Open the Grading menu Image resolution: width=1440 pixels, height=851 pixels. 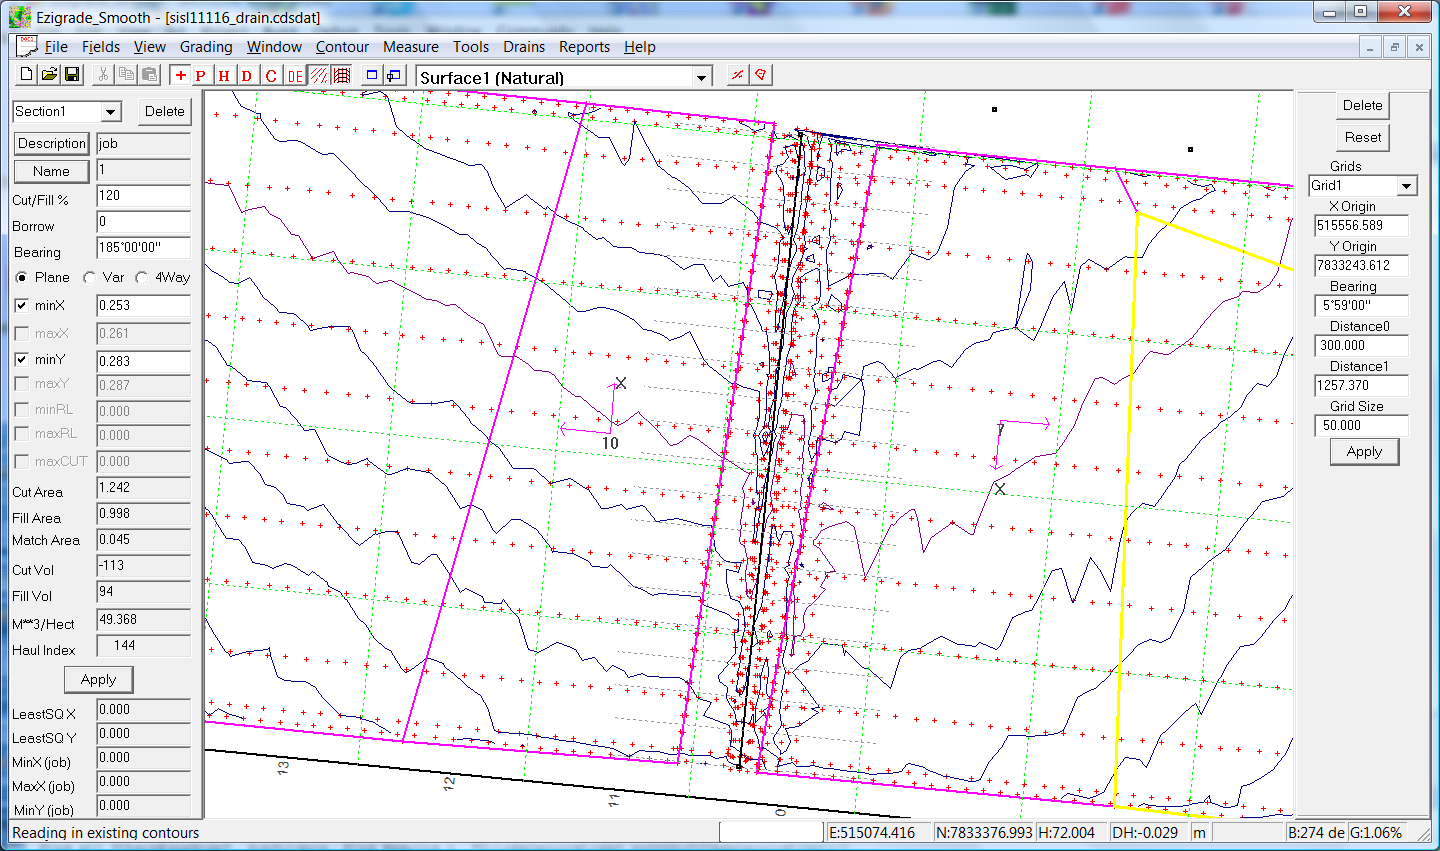[206, 47]
